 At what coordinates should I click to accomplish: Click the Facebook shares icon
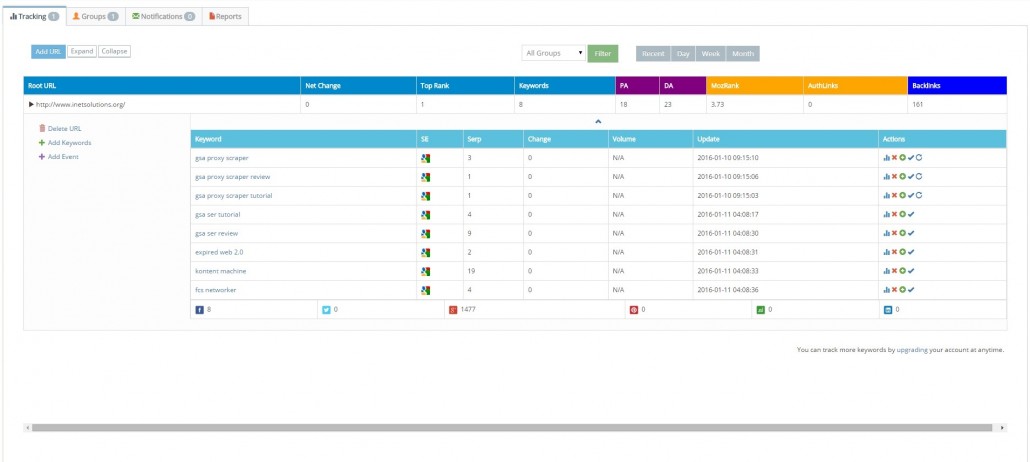click(200, 310)
